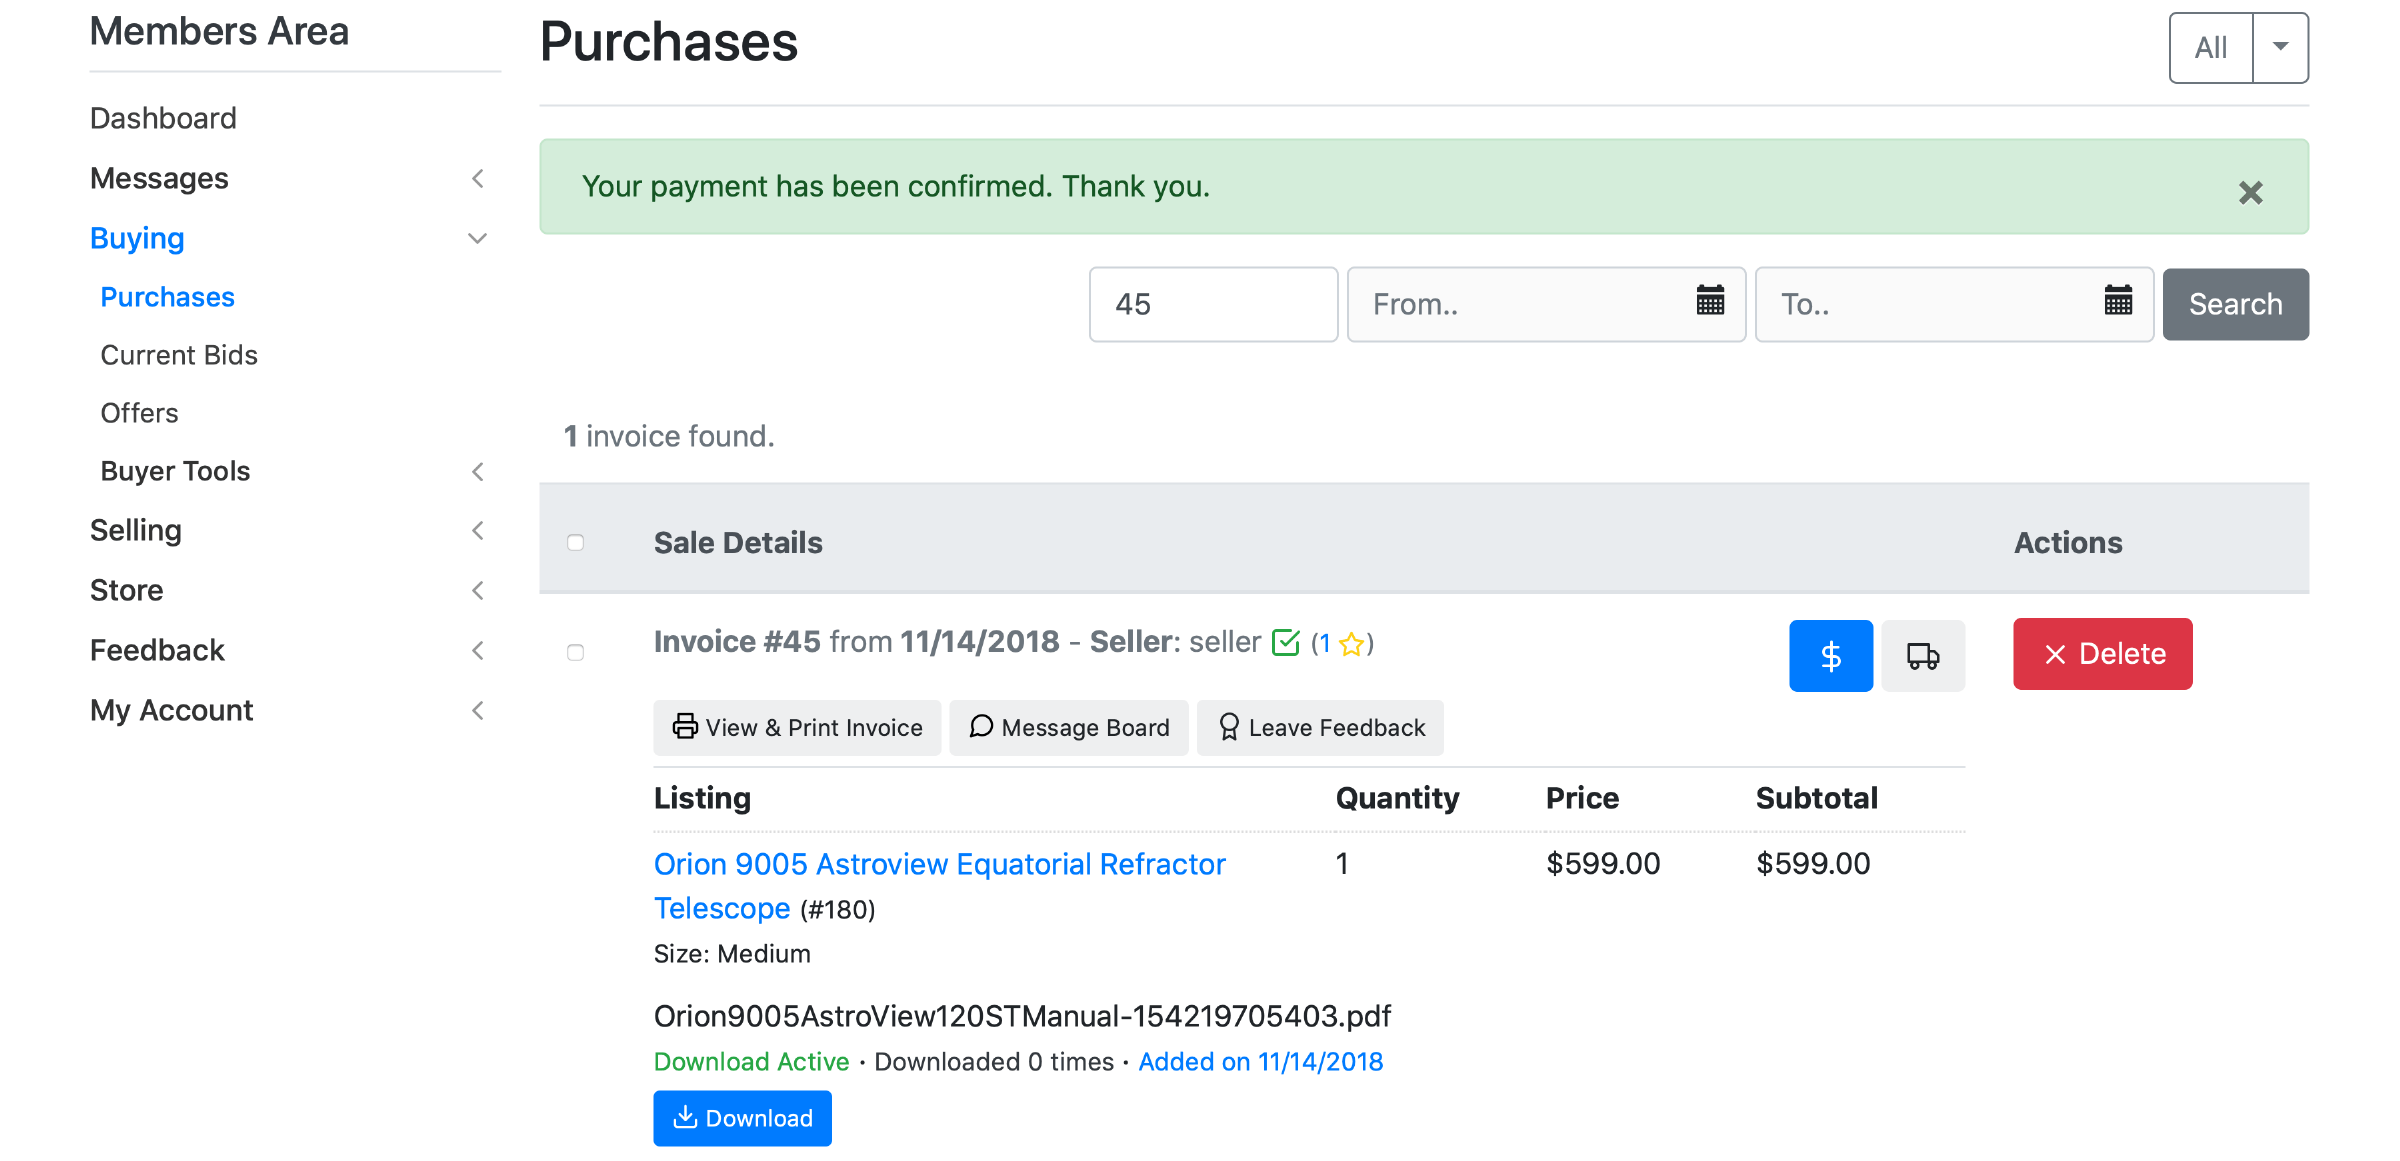2400x1161 pixels.
Task: Expand the Selling sidebar section
Action: [477, 530]
